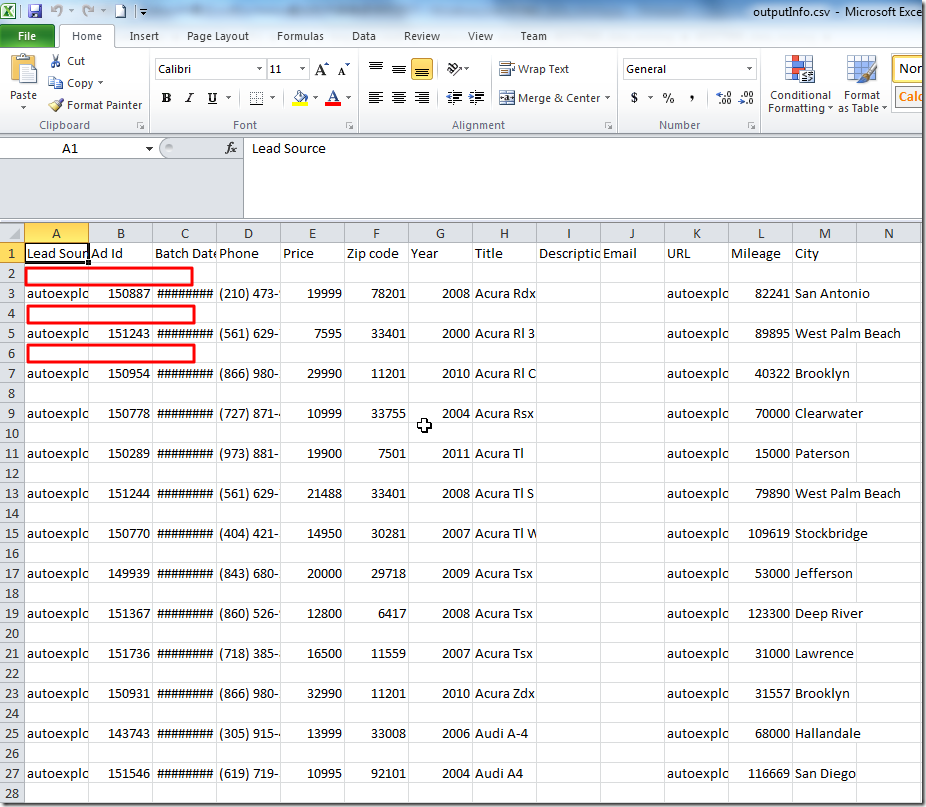Increase font size with Grow Font icon
This screenshot has height=807, width=926.
[x=321, y=70]
